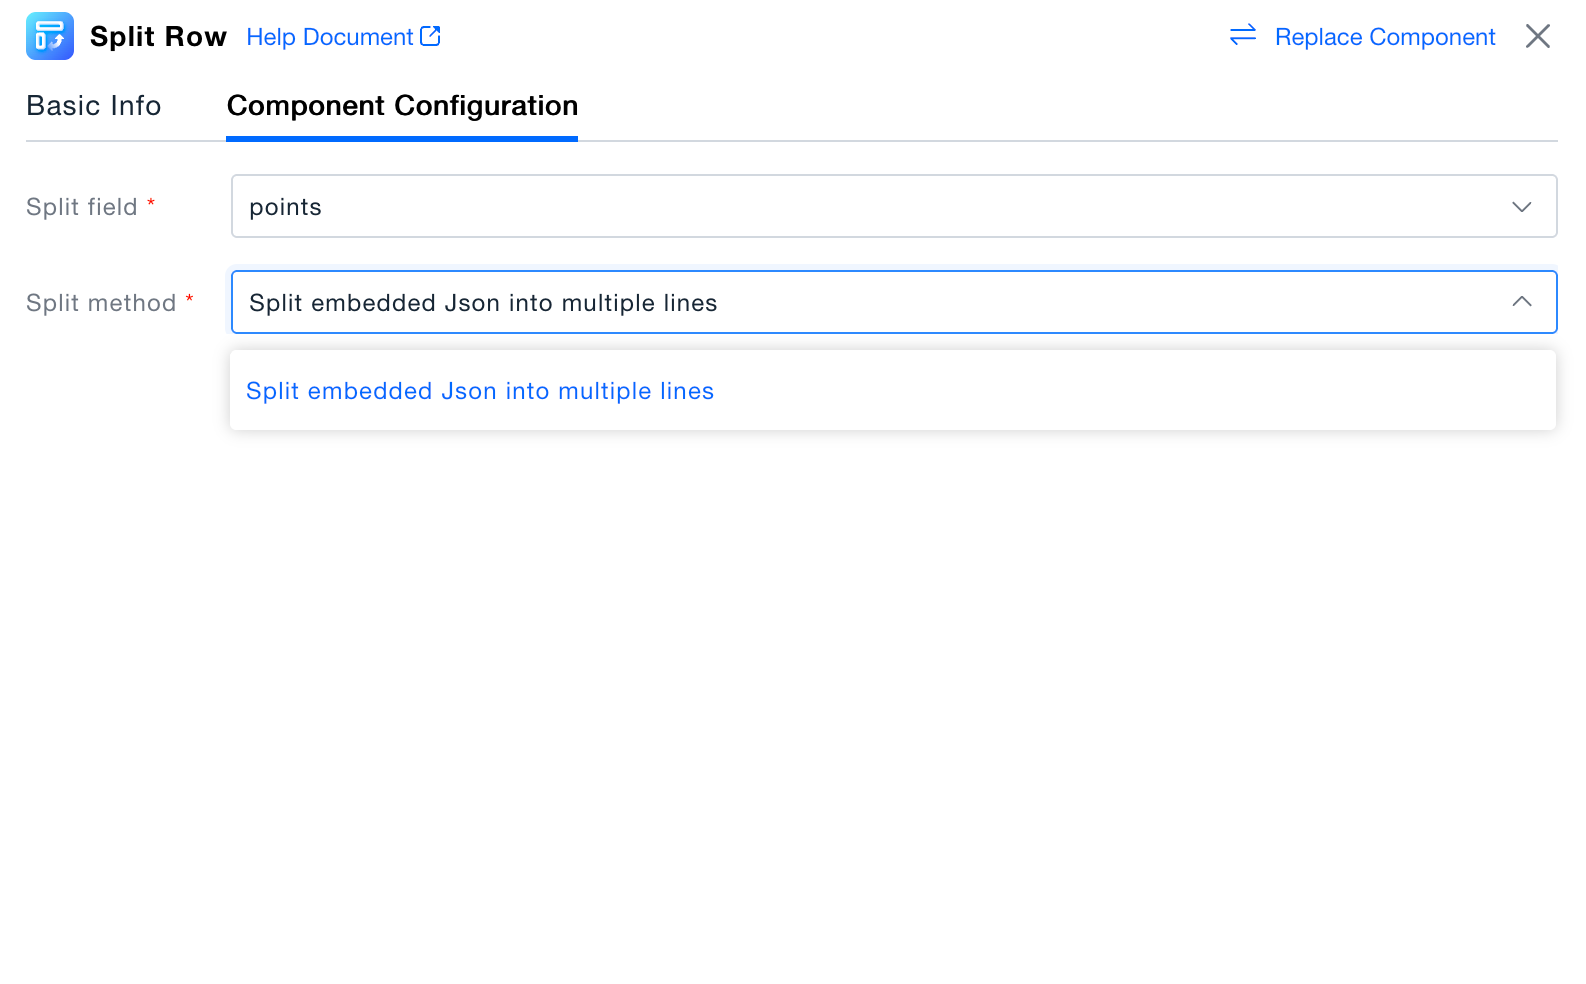
Task: Click the Split field chevron-down arrow
Action: (x=1522, y=207)
